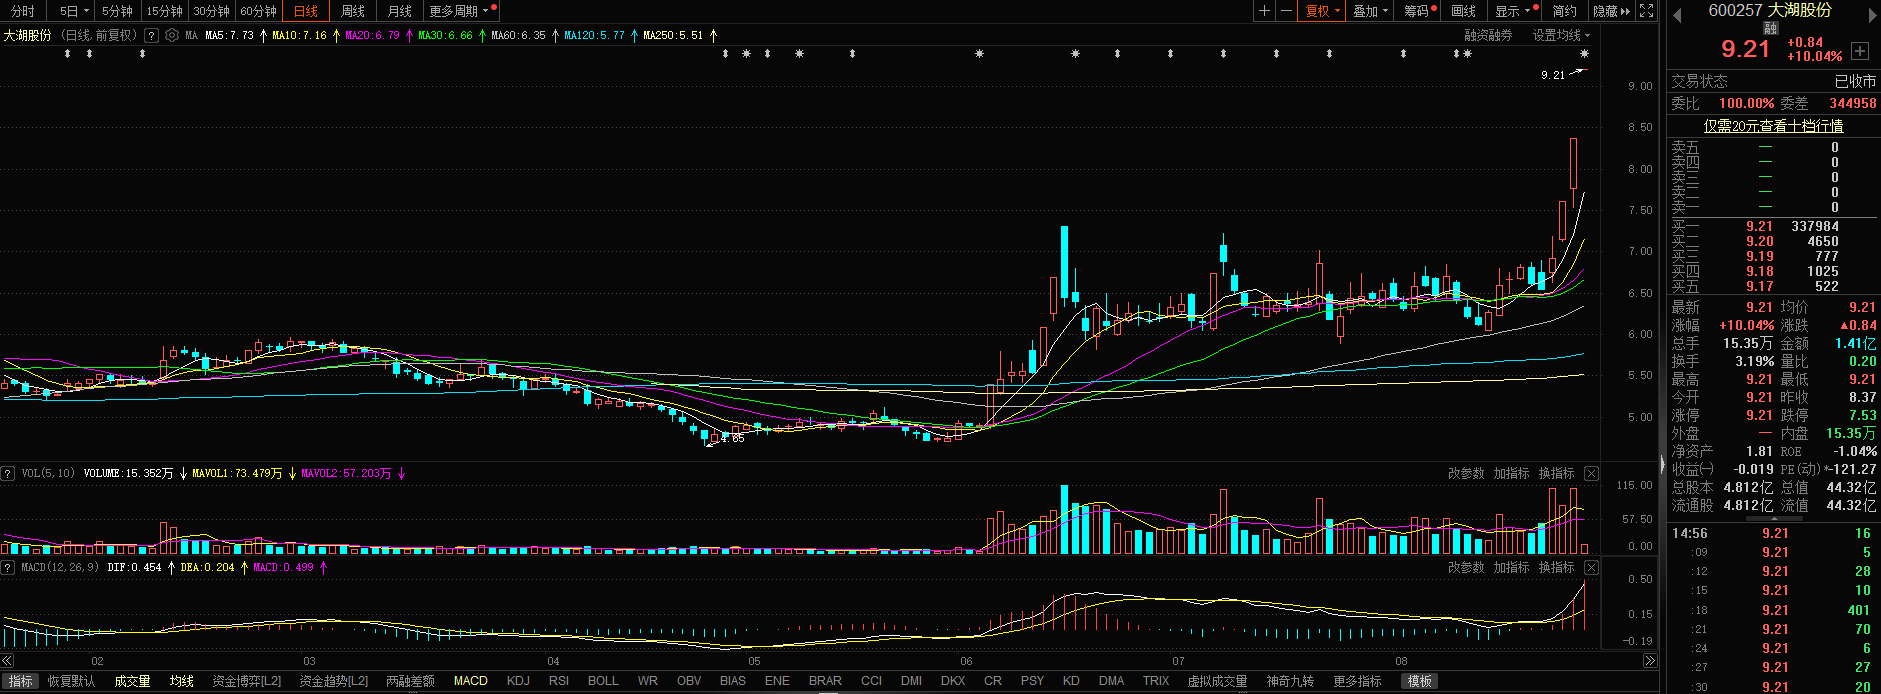The width and height of the screenshot is (1881, 694).
Task: Go to previous stock with left arrow
Action: (x=1677, y=14)
